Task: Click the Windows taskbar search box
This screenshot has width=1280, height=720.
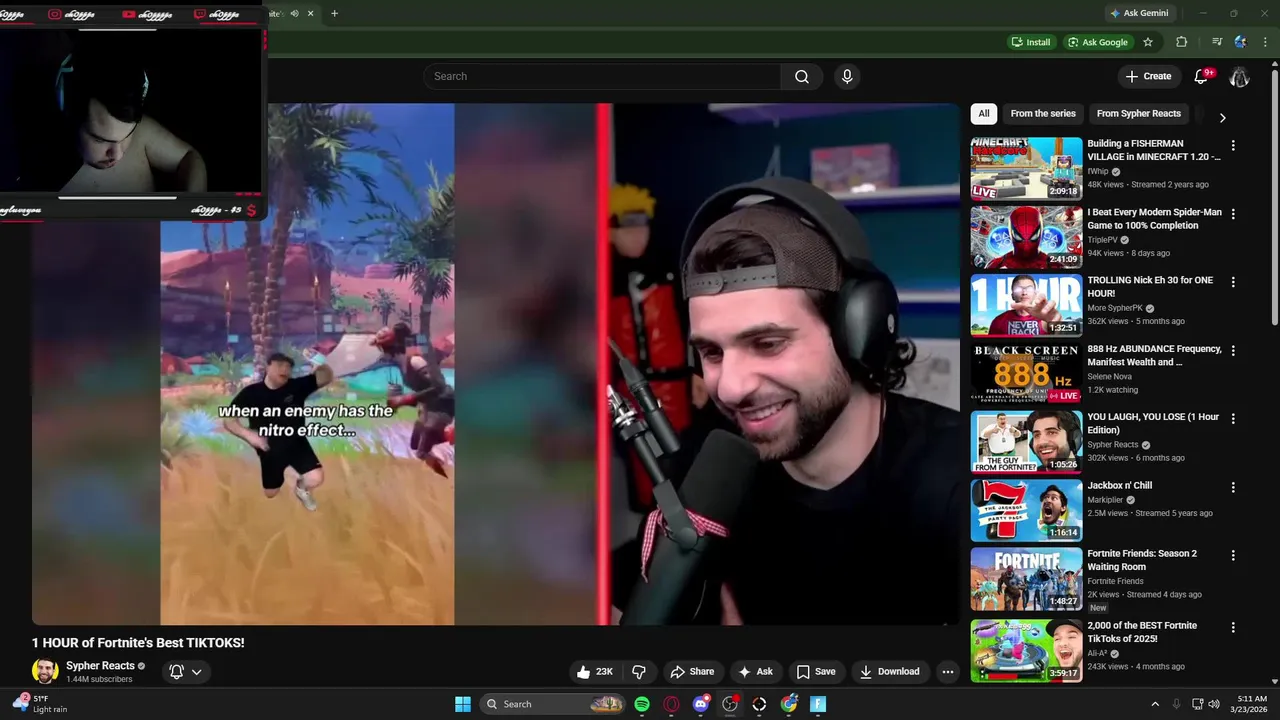Action: coord(552,704)
